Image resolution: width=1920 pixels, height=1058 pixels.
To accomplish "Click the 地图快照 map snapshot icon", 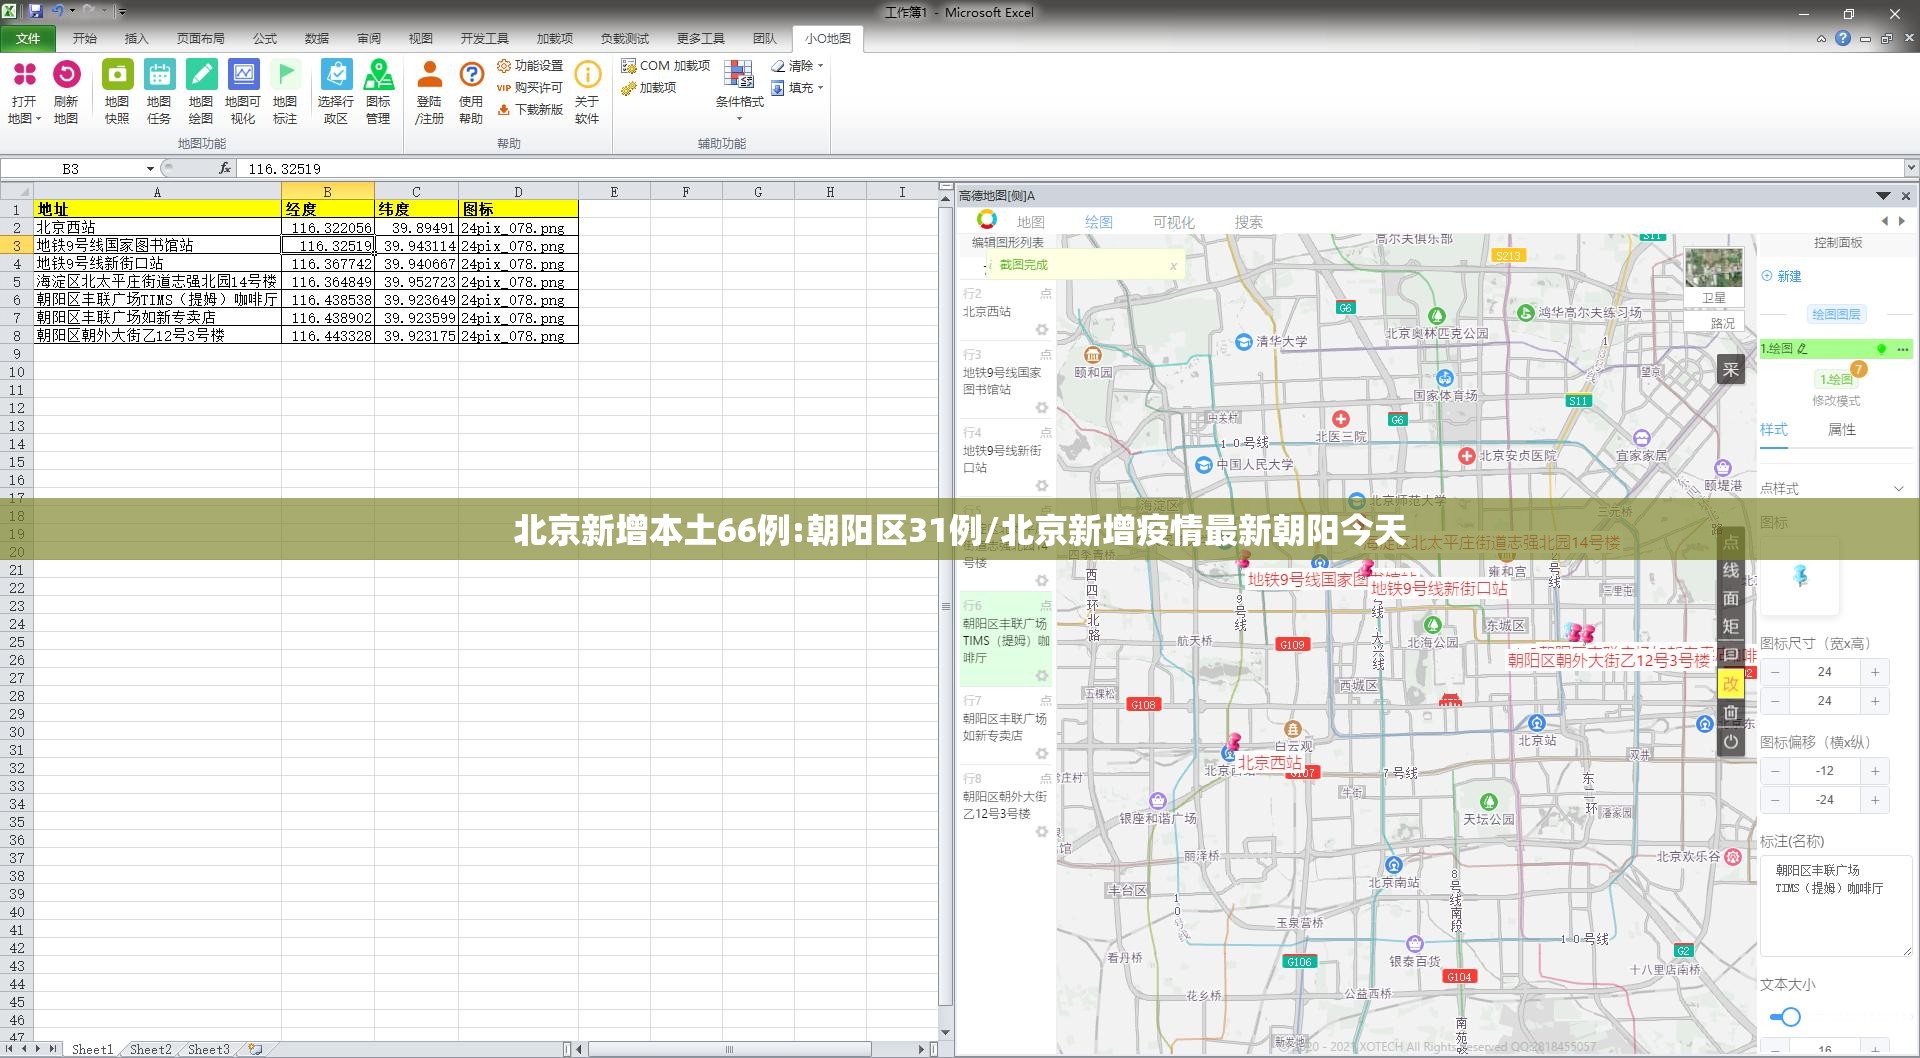I will click(x=117, y=74).
